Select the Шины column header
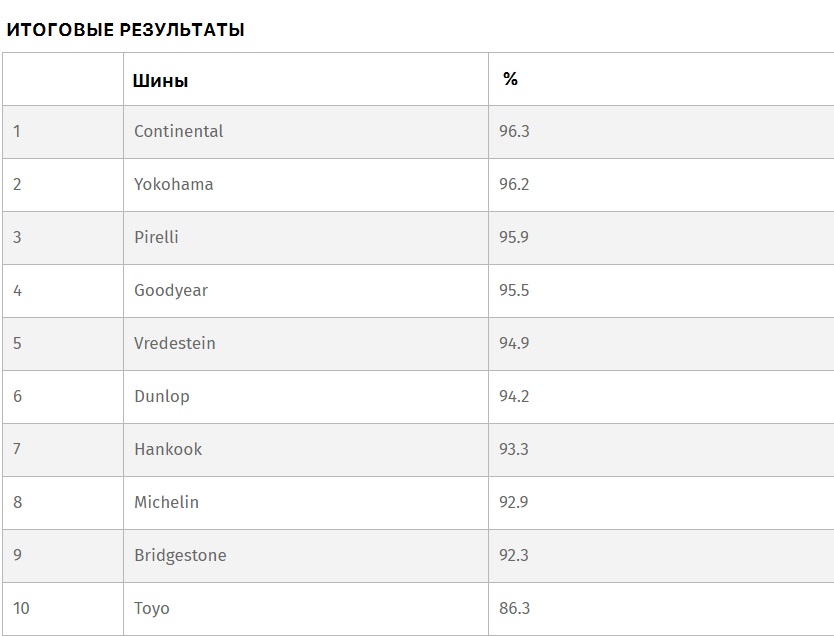Screen dimensions: 834x636 (x=160, y=81)
